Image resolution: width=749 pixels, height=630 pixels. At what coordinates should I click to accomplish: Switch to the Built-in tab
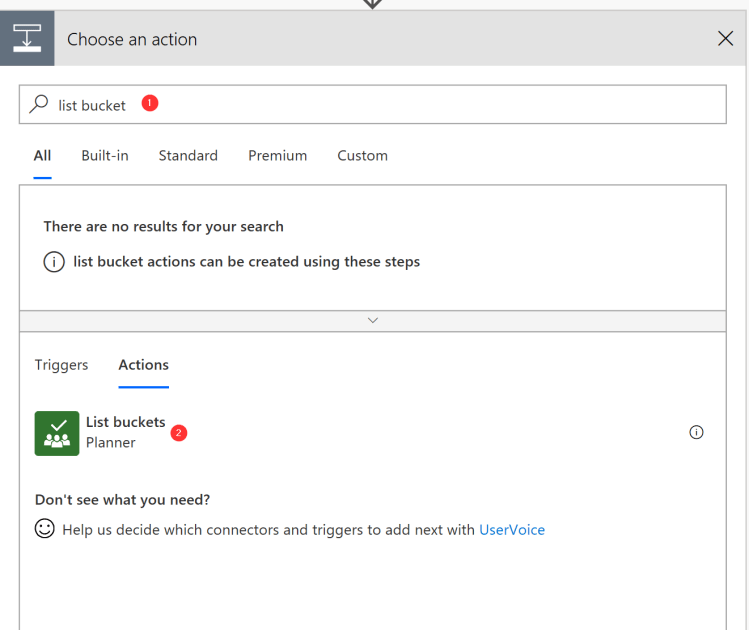click(x=105, y=156)
